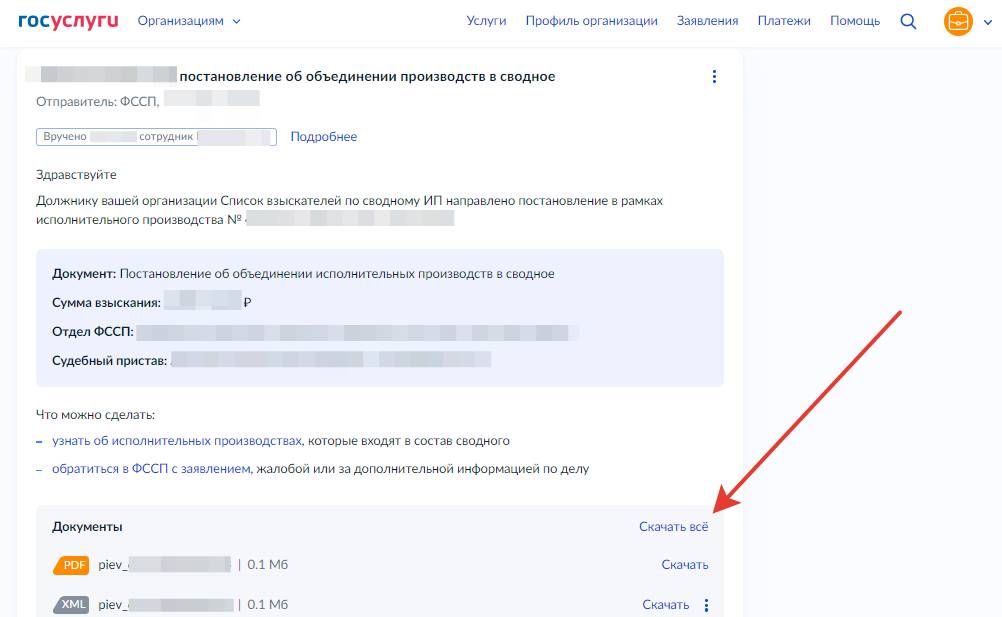Click the search magnifier icon
Screen dimensions: 1002x617
(x=908, y=21)
